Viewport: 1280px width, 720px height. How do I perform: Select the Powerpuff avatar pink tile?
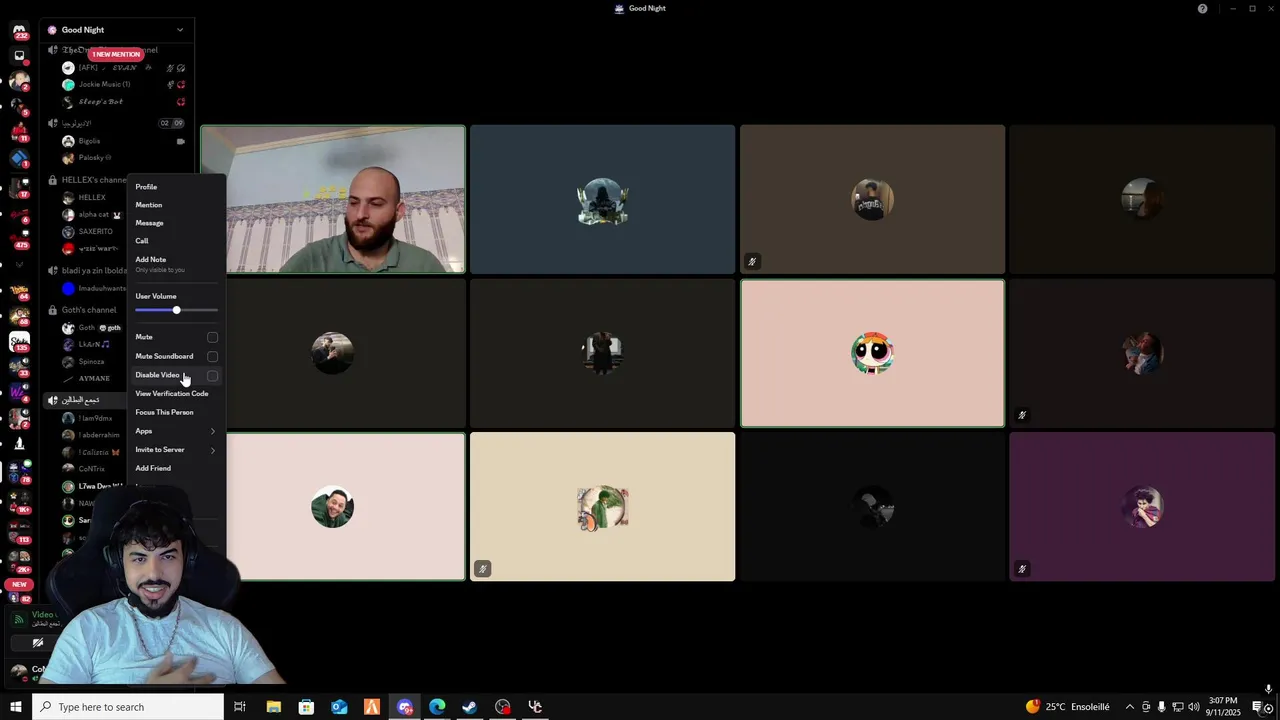click(872, 353)
